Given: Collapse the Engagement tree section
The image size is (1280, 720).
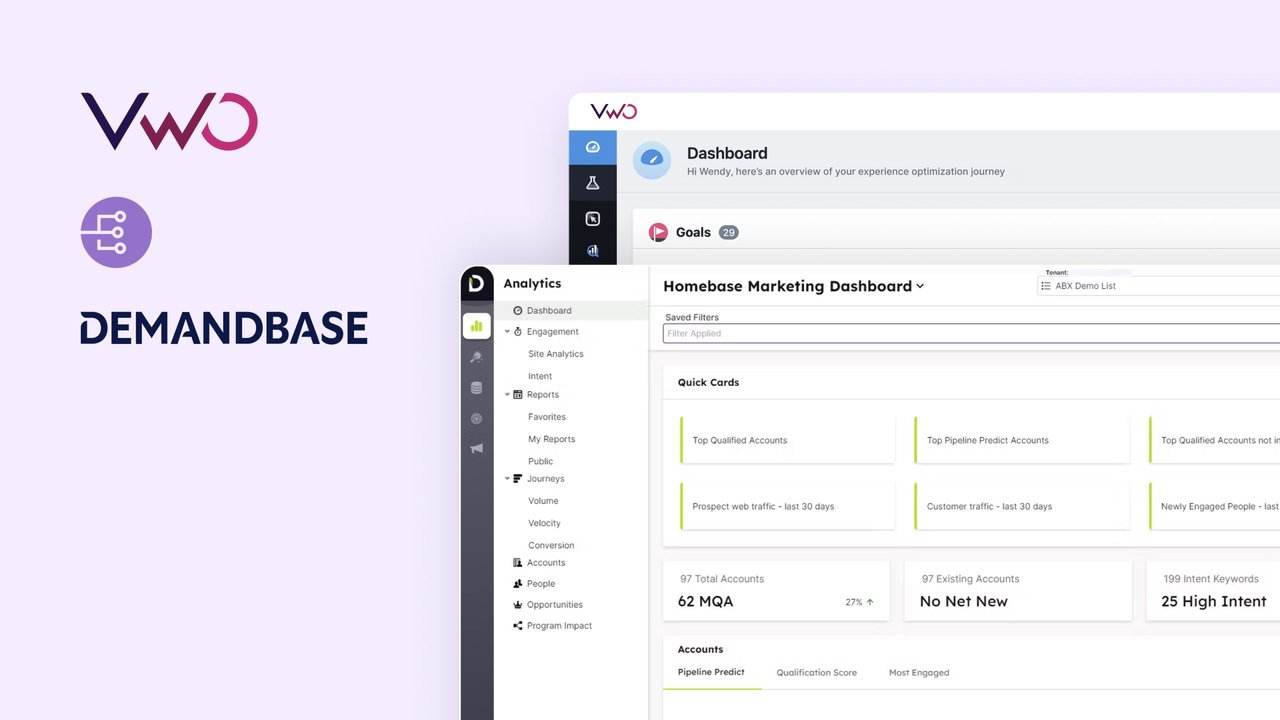Looking at the screenshot, I should [507, 332].
